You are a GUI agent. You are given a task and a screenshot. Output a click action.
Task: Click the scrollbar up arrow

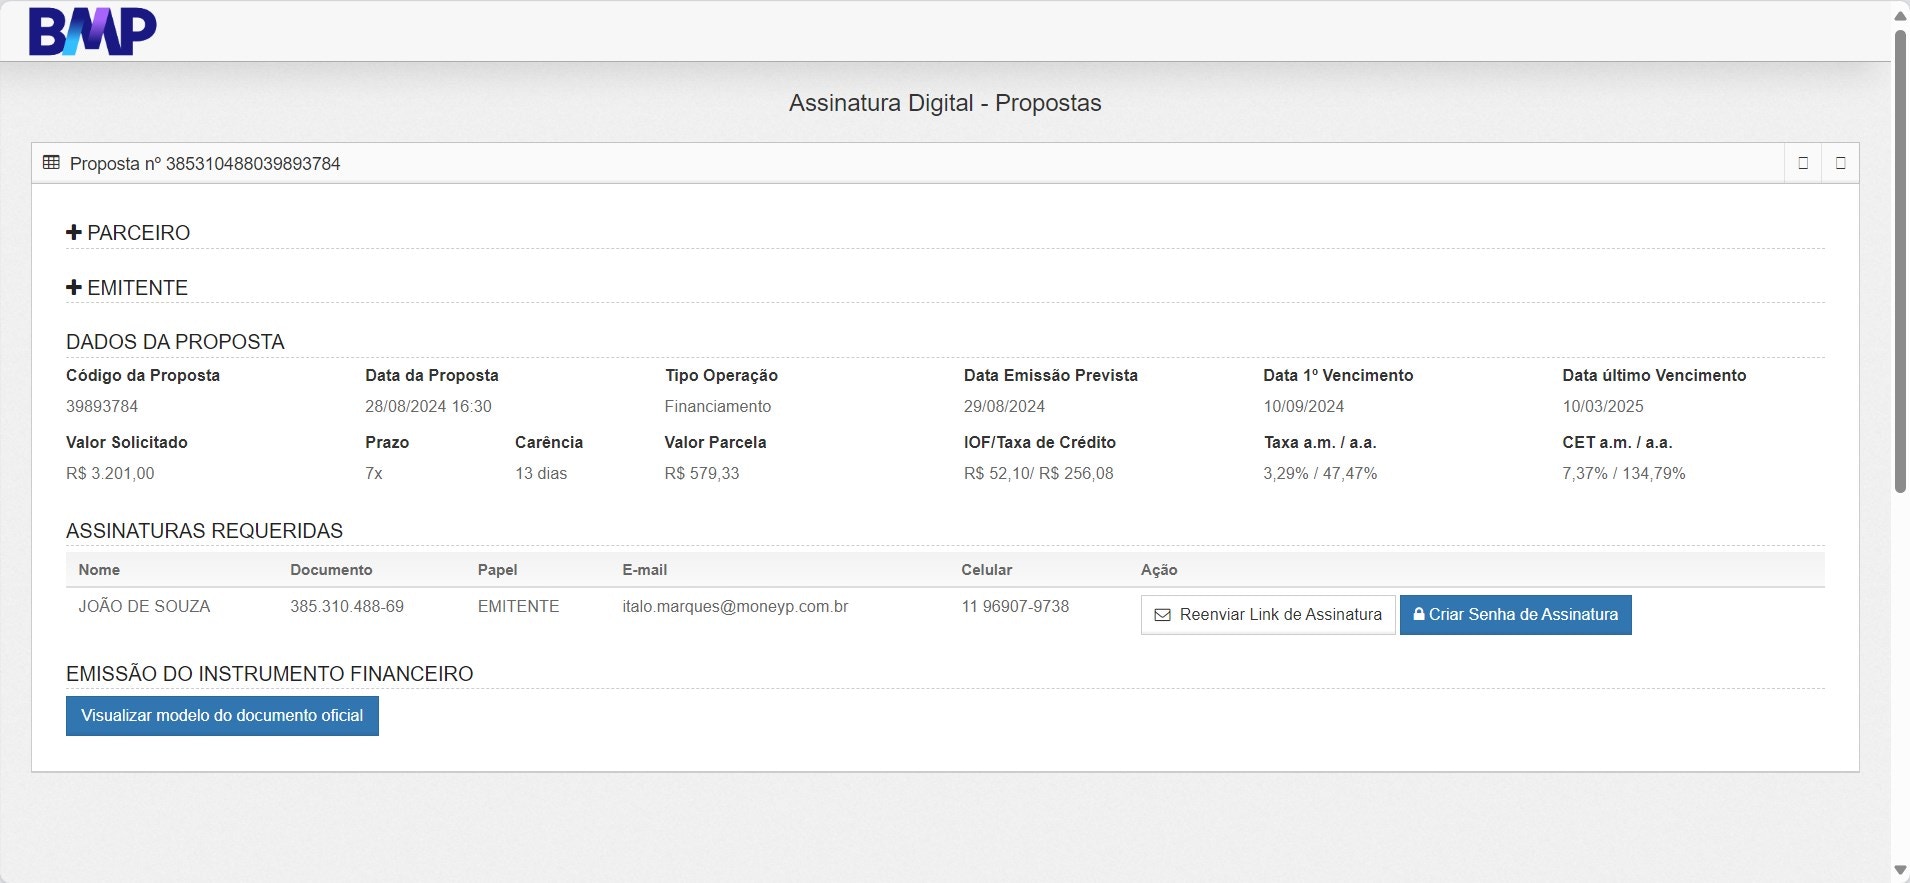pyautogui.click(x=1900, y=15)
